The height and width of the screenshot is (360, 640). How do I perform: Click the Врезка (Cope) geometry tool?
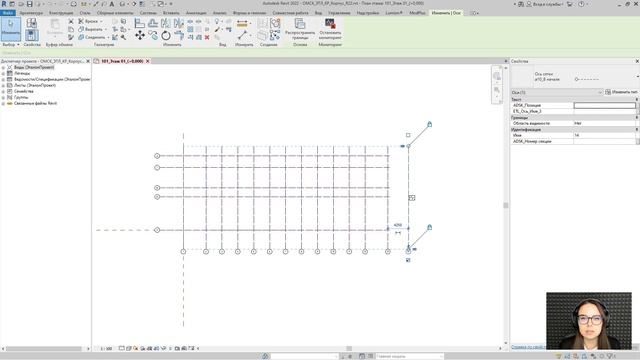coord(91,21)
